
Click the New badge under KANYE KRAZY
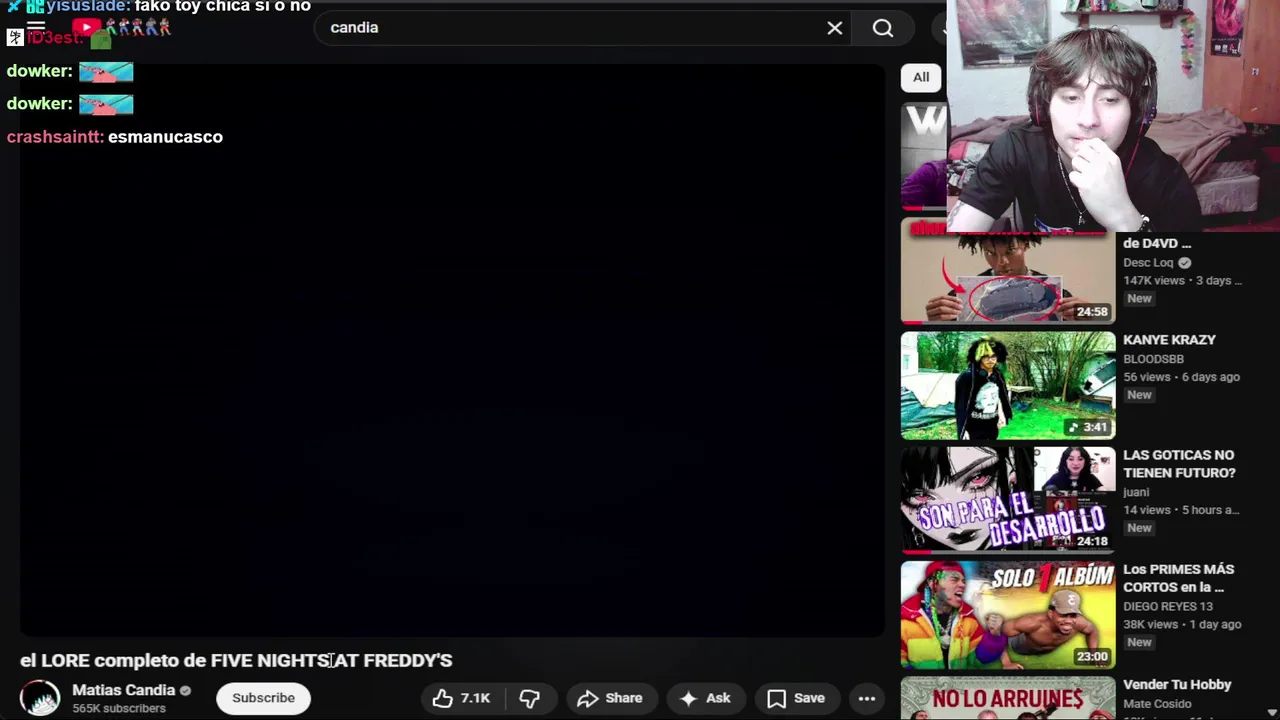click(1139, 395)
